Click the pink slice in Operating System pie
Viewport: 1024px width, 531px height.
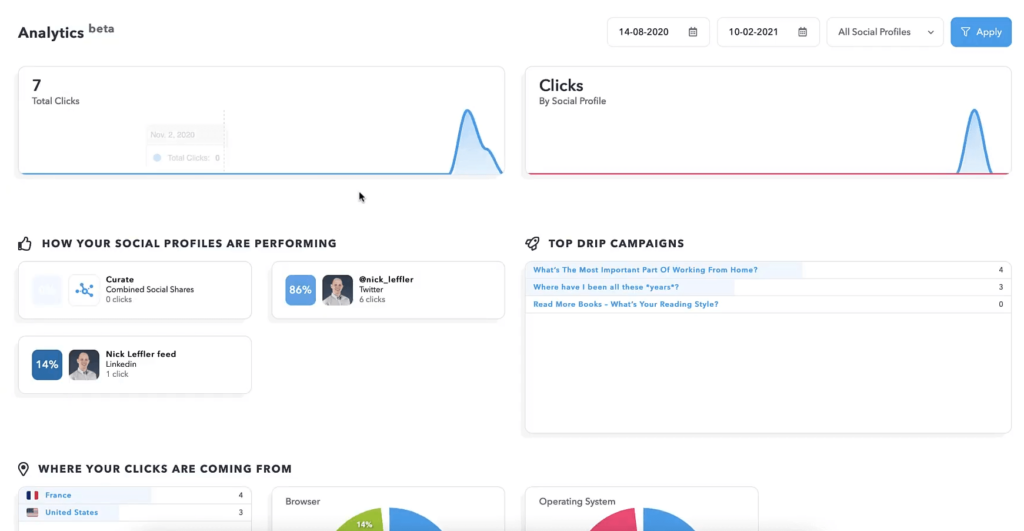pyautogui.click(x=615, y=521)
